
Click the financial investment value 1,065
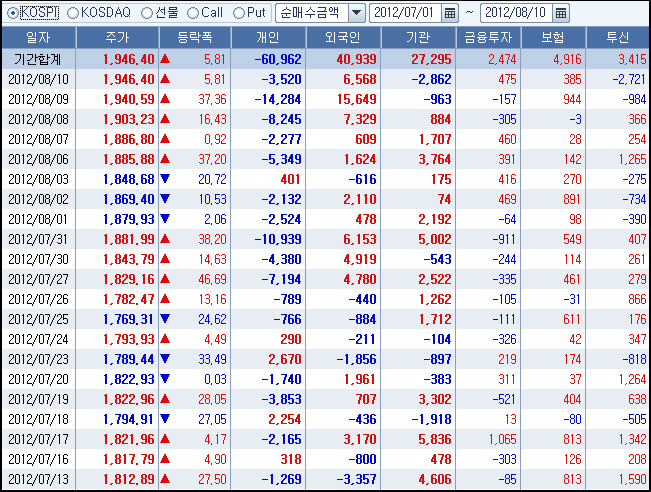click(502, 439)
